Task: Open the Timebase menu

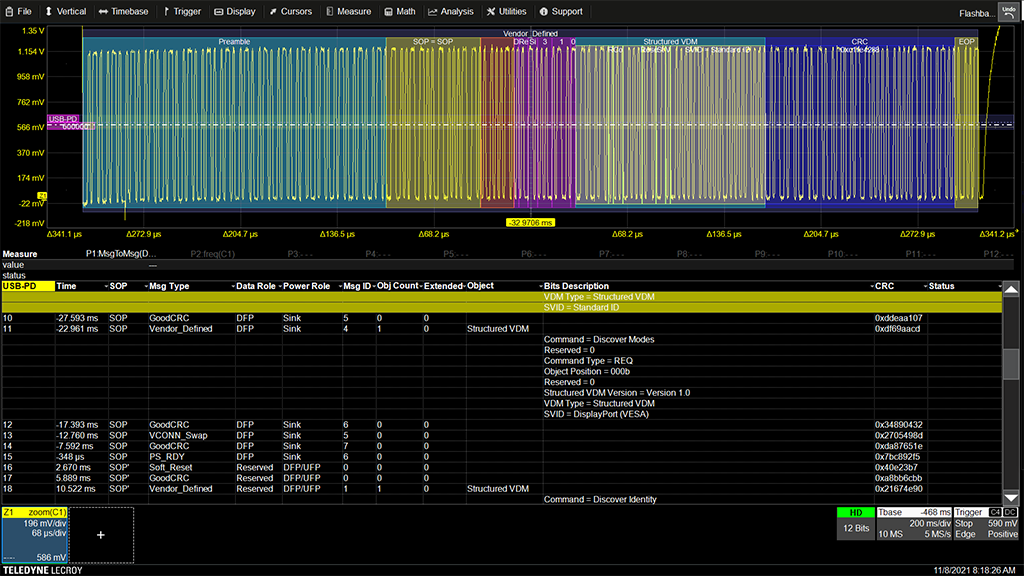Action: tap(122, 11)
